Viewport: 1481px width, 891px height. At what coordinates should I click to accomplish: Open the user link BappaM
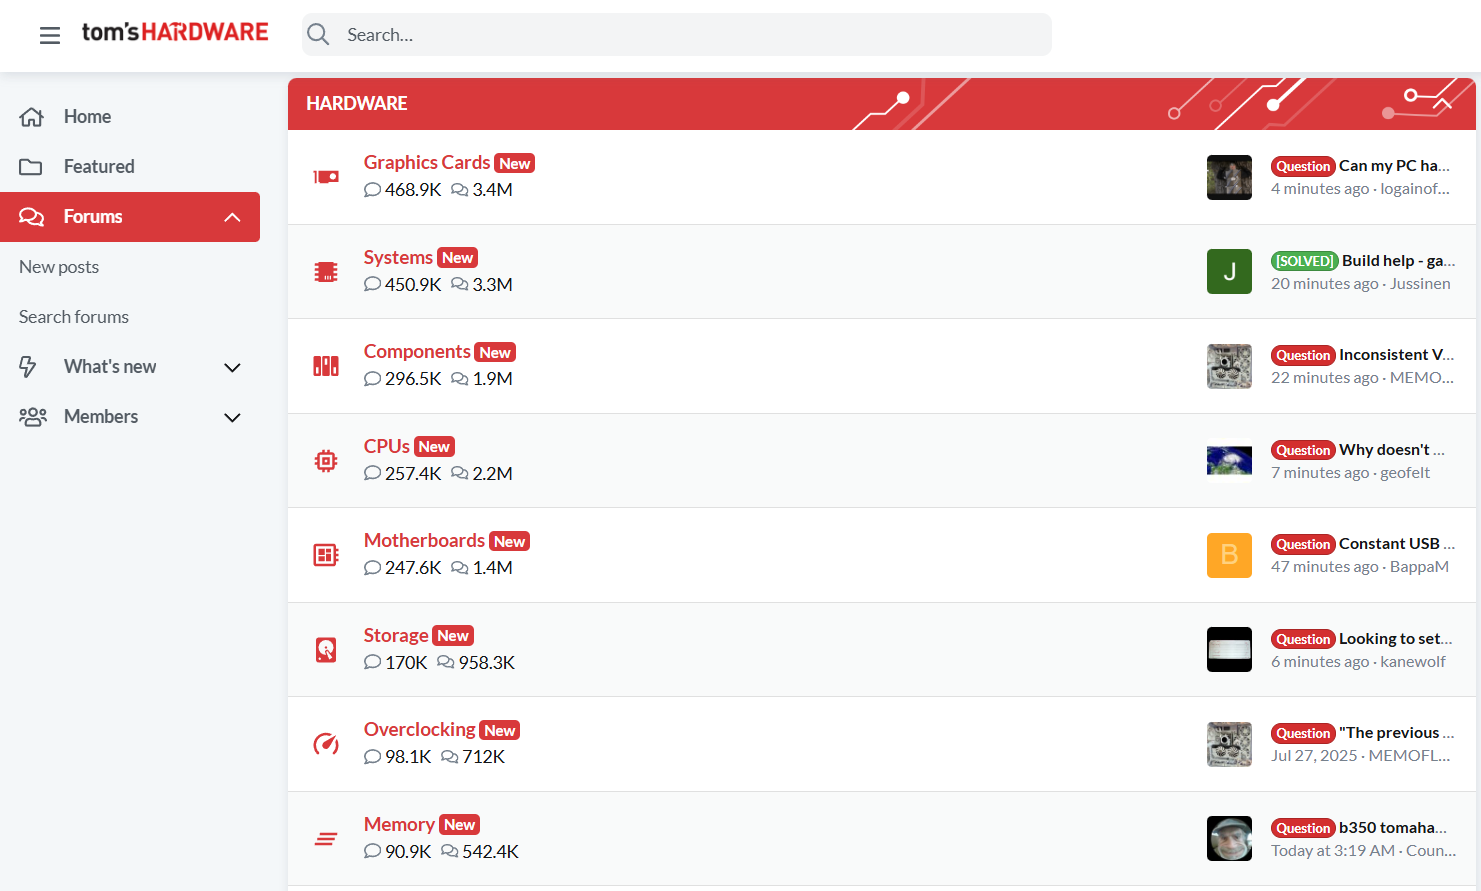[1419, 567]
